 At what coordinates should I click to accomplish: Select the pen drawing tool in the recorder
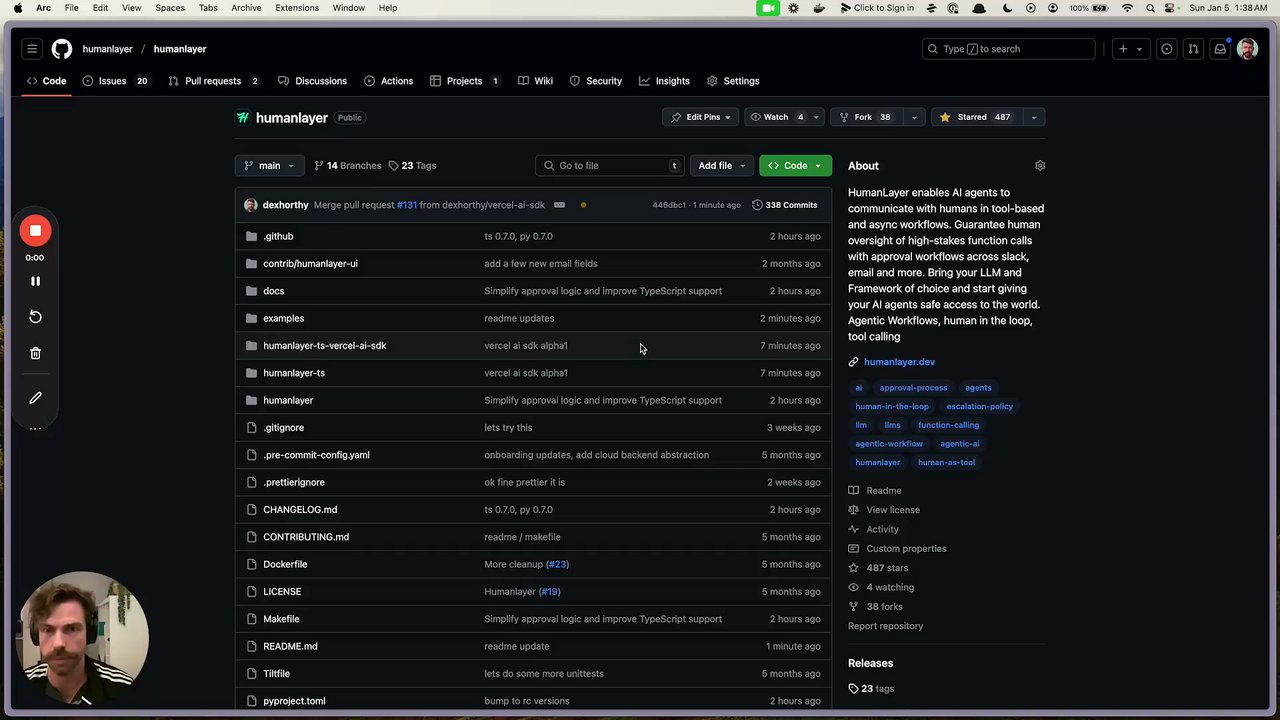pyautogui.click(x=35, y=398)
